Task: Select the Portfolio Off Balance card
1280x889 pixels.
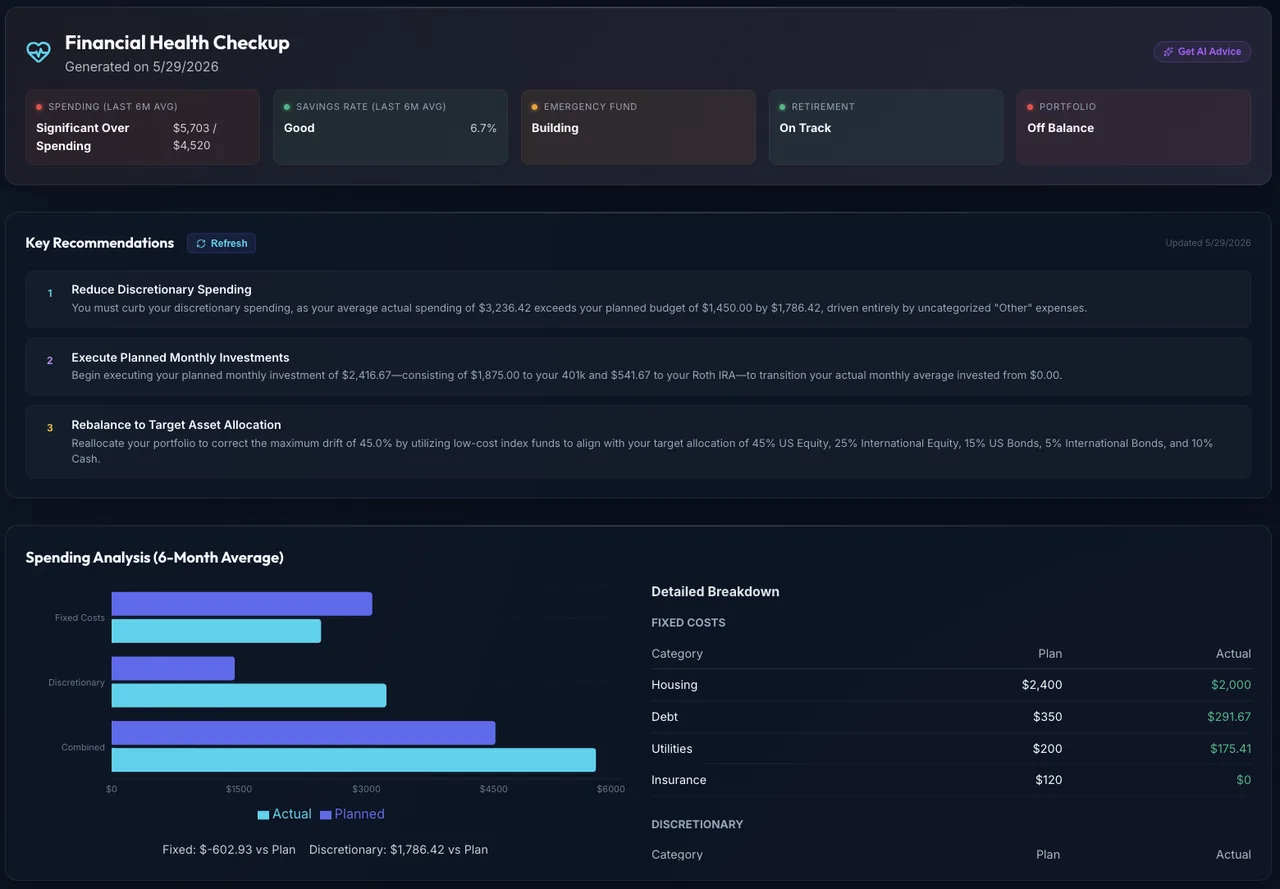Action: coord(1134,127)
